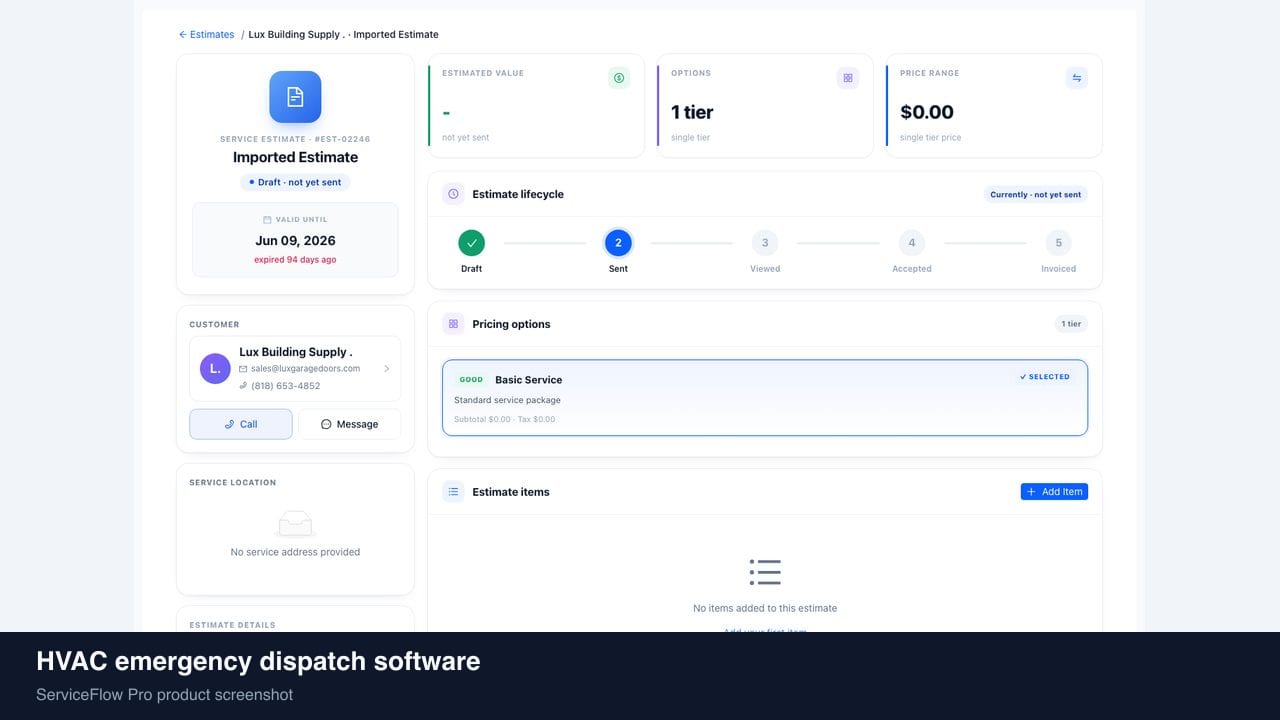Click the No service address provided text
Viewport: 1280px width, 720px height.
[295, 552]
